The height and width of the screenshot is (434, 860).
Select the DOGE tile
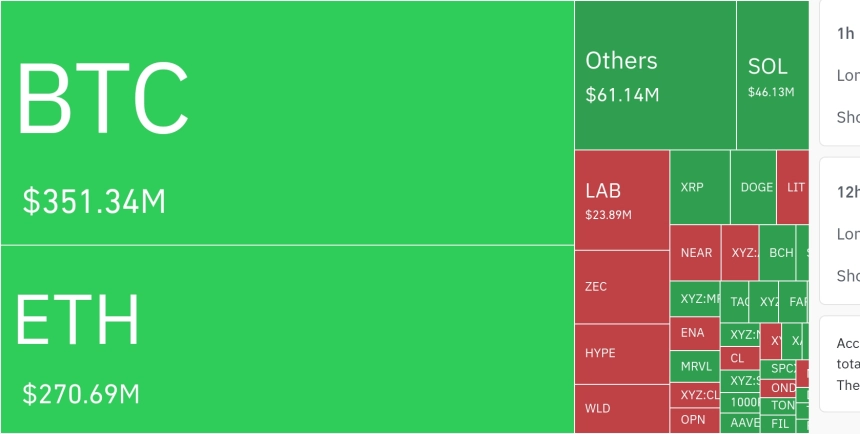click(x=754, y=187)
